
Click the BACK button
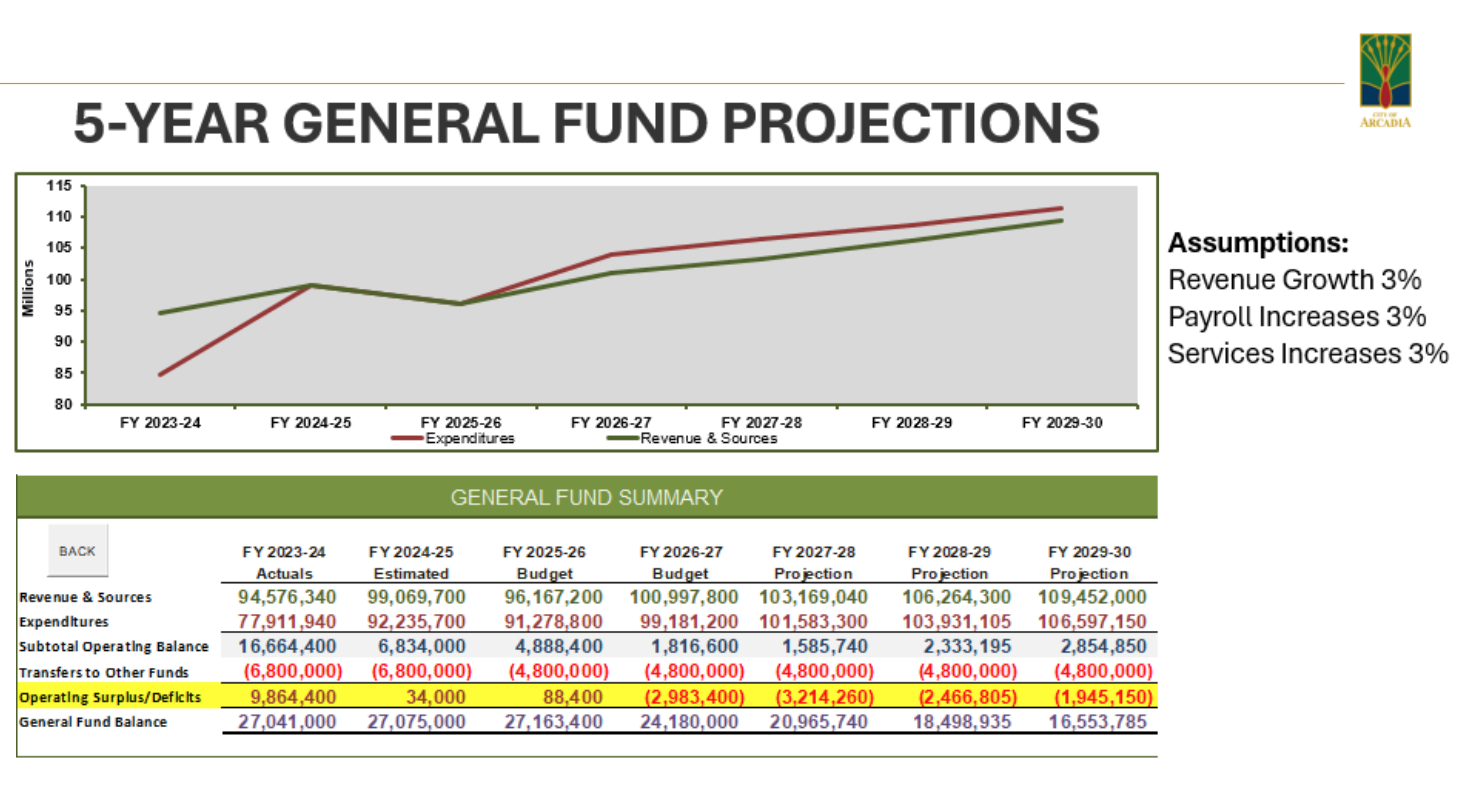tap(77, 551)
